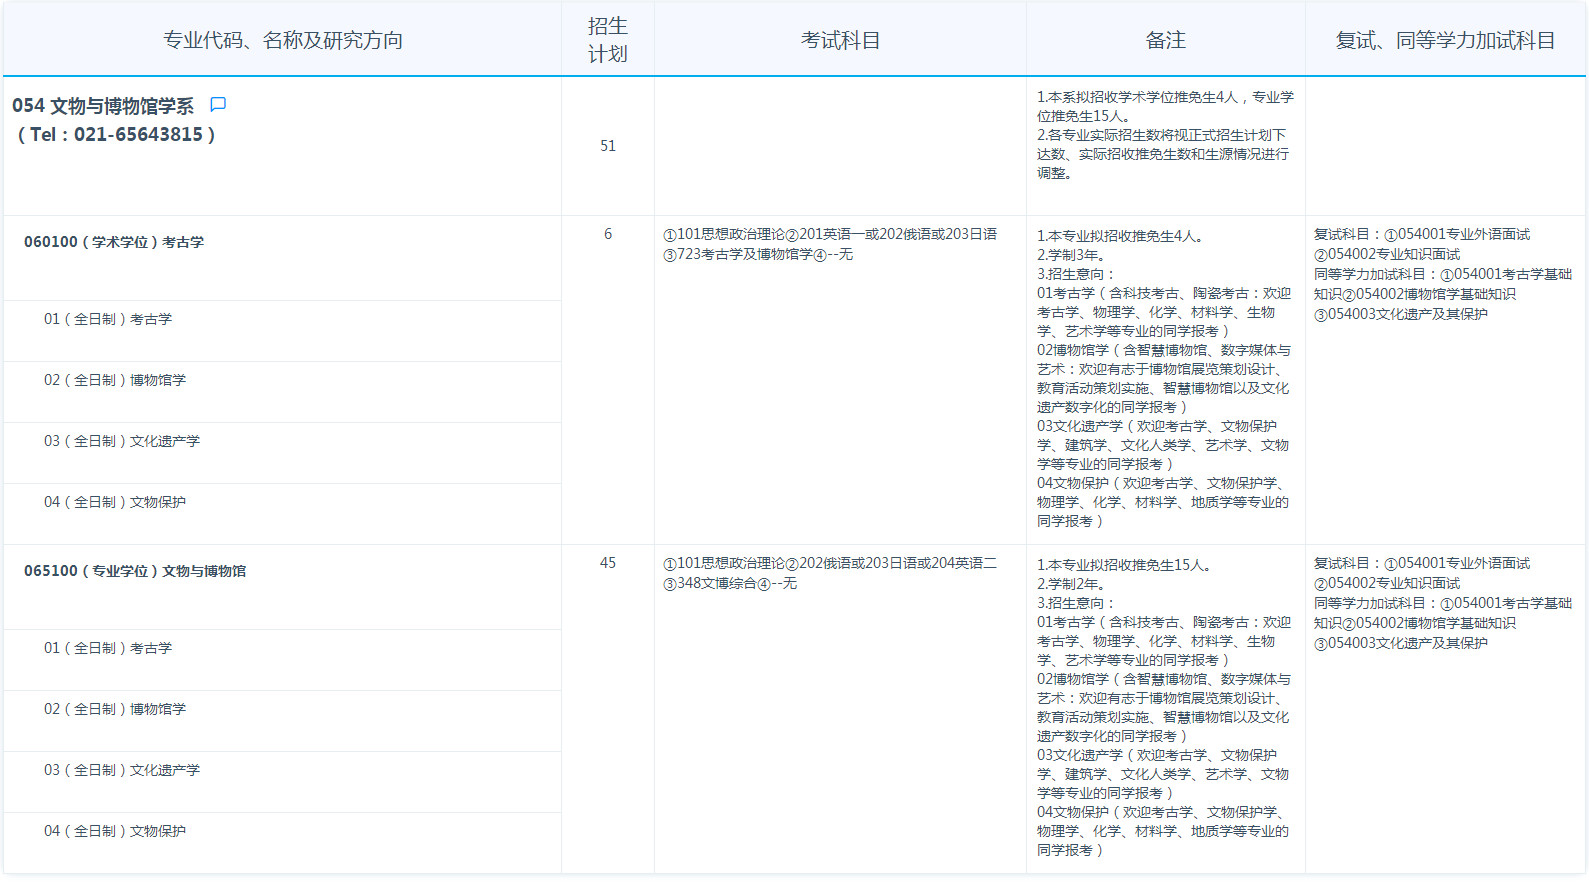Viewport: 1589px width, 883px height.
Task: Select direction 02 博物馆学 under major 060100
Action: tap(115, 380)
